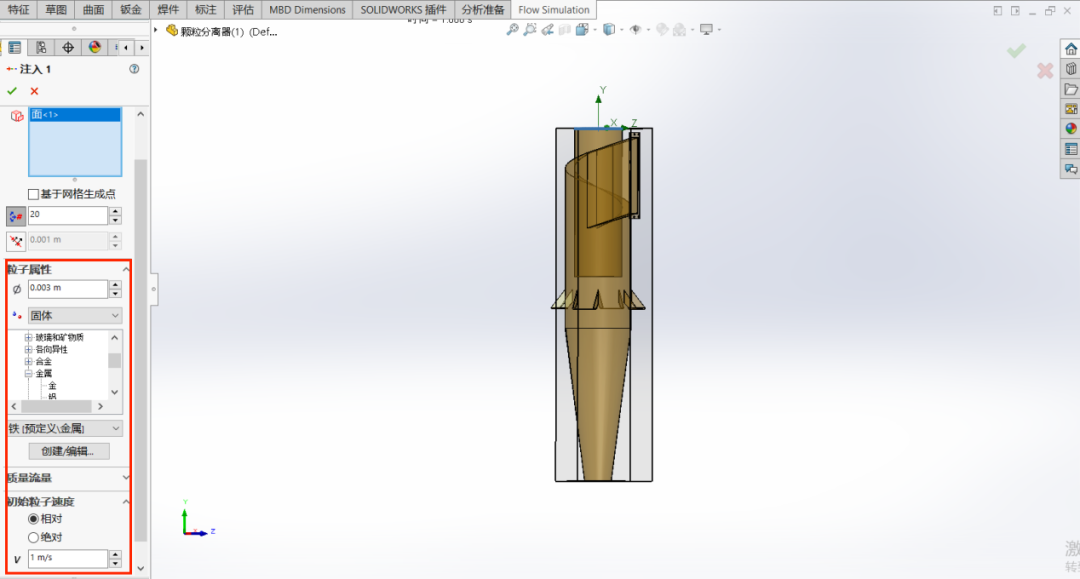The image size is (1080, 579).
Task: Switch to the 曲面 tab
Action: click(93, 10)
